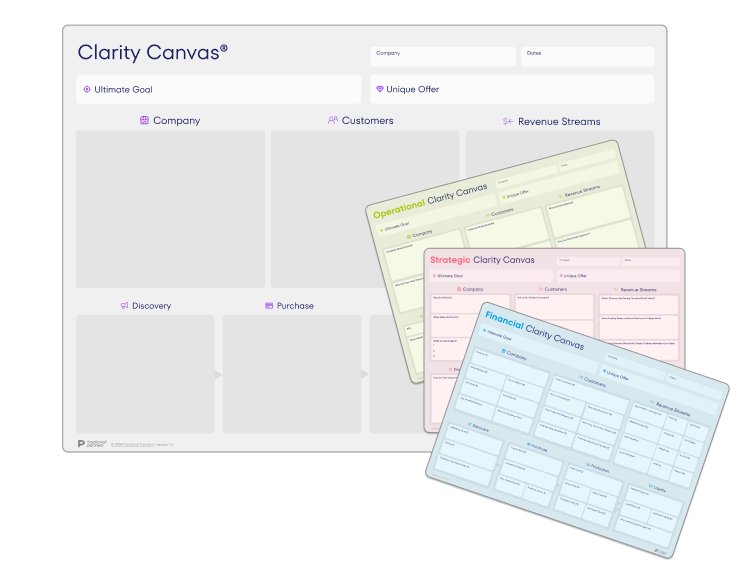
Task: Click Company heading in Strategic canvas
Action: coord(473,289)
